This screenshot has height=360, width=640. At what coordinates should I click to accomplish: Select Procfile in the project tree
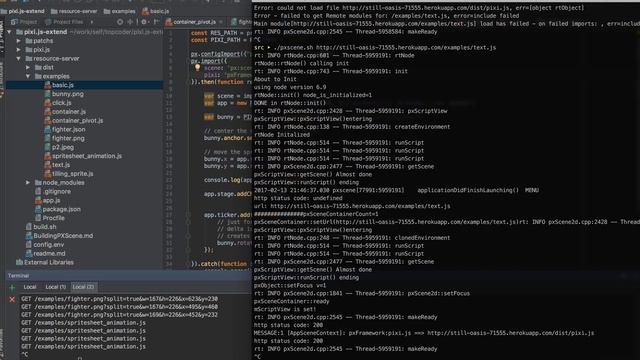coord(53,218)
